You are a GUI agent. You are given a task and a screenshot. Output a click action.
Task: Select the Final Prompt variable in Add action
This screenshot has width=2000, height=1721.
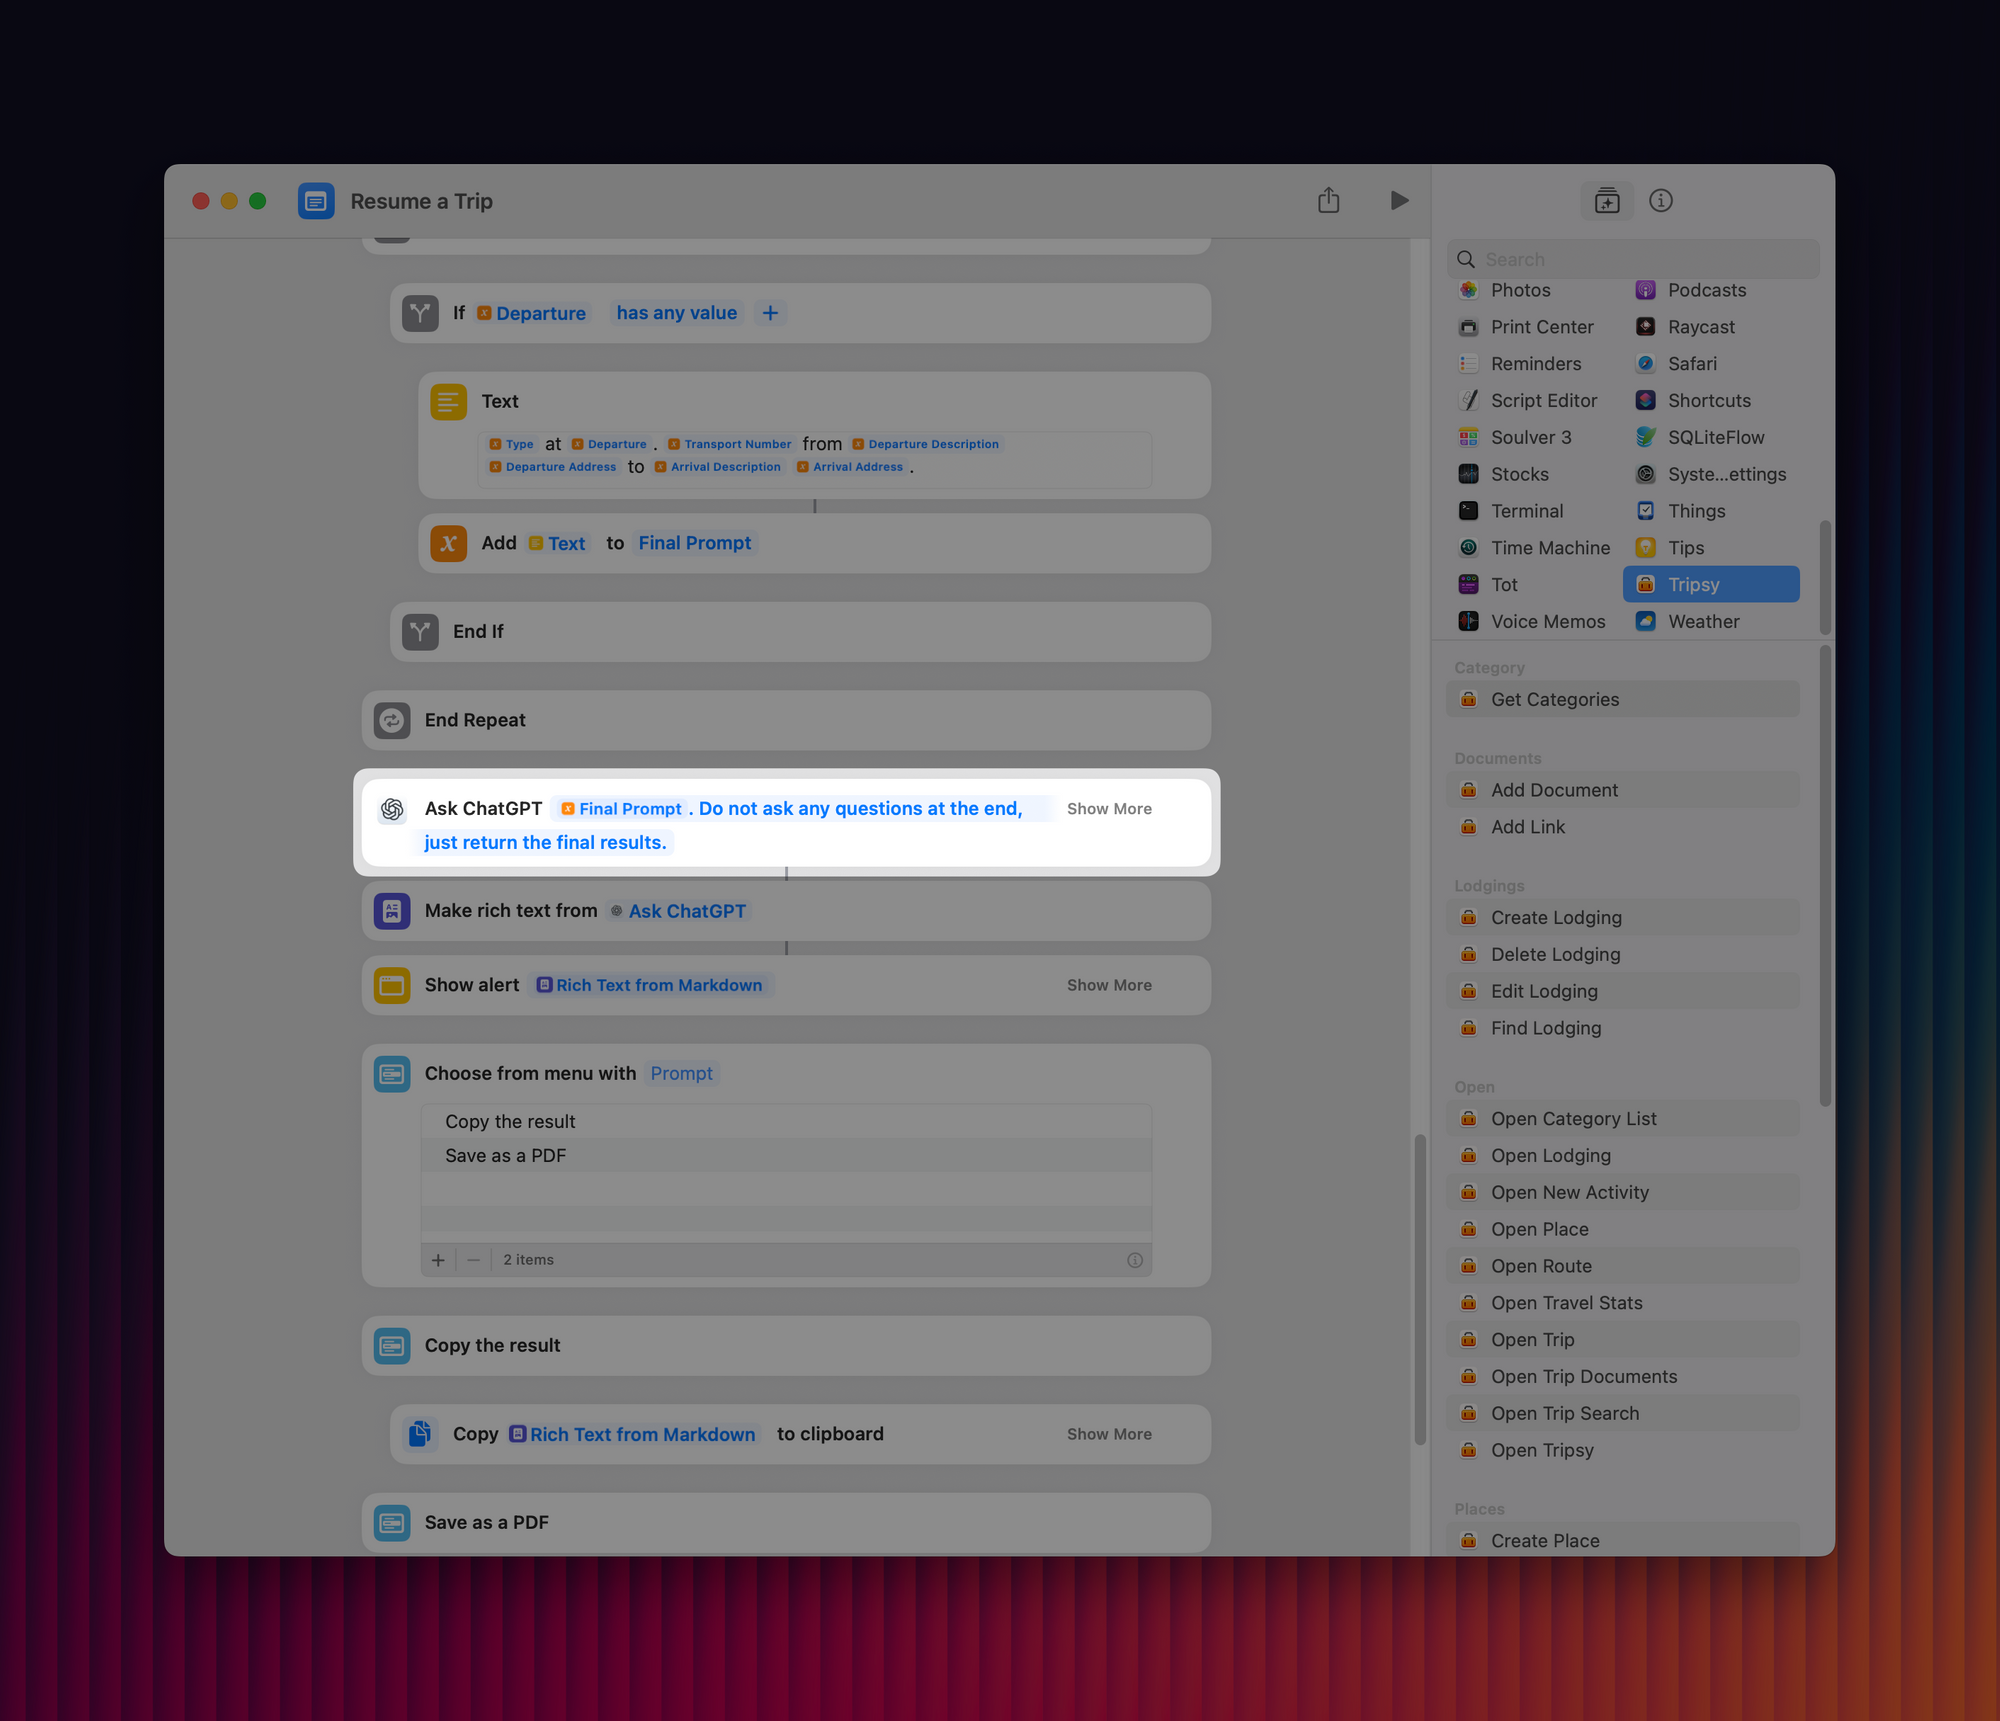pyautogui.click(x=695, y=543)
